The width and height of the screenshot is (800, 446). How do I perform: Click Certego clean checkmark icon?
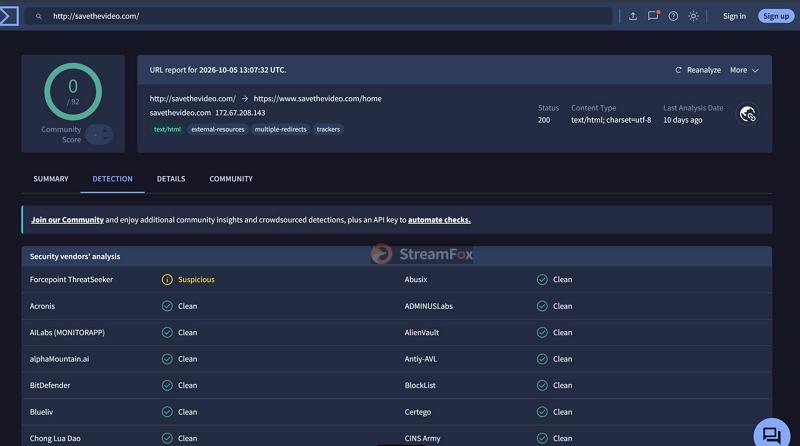[x=542, y=412]
